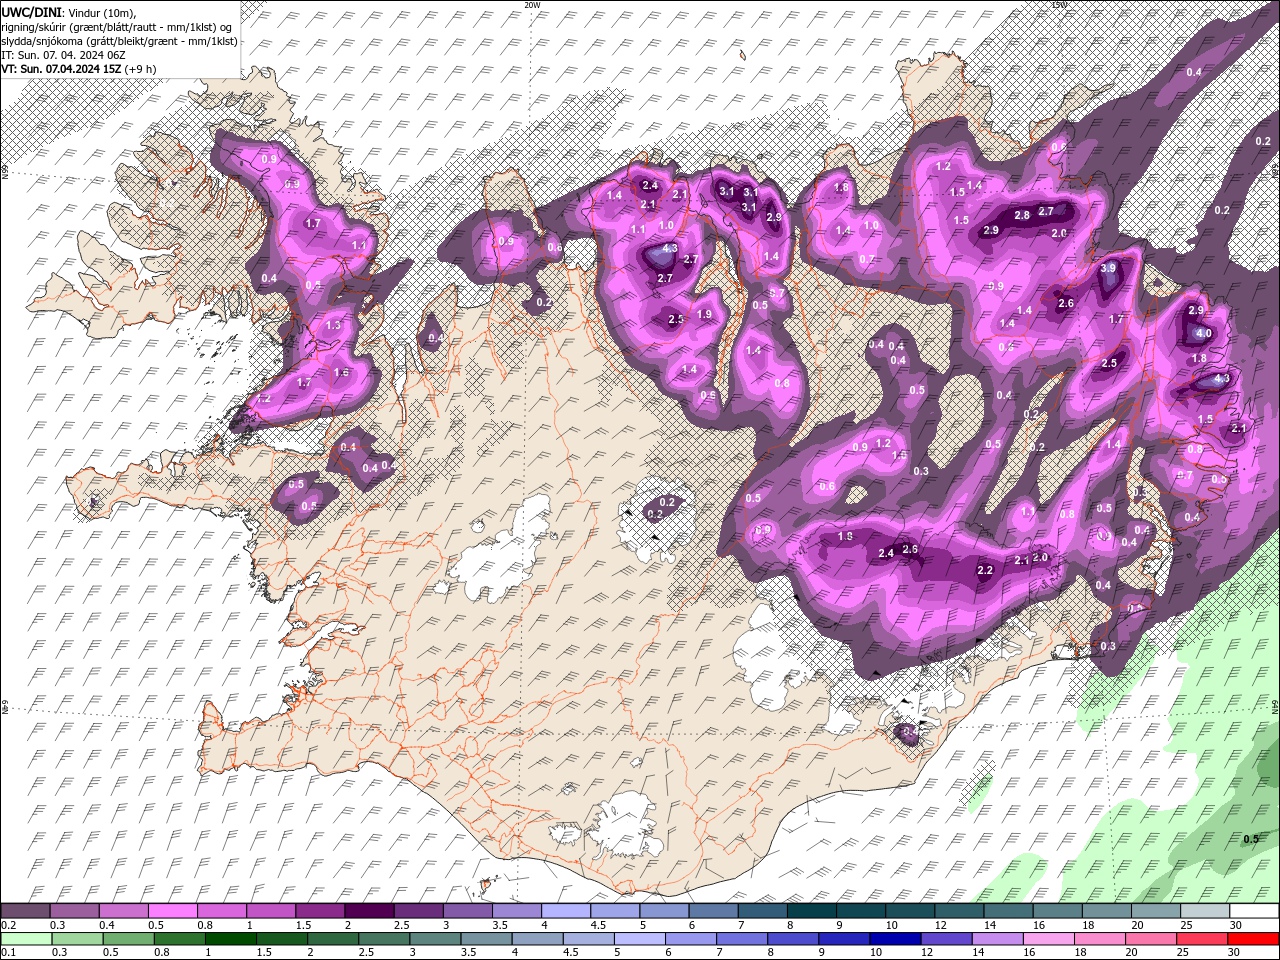Screen dimensions: 1280x960
Task: Click the 1.3 snowfall value in the Westfjords band
Action: (x=333, y=326)
